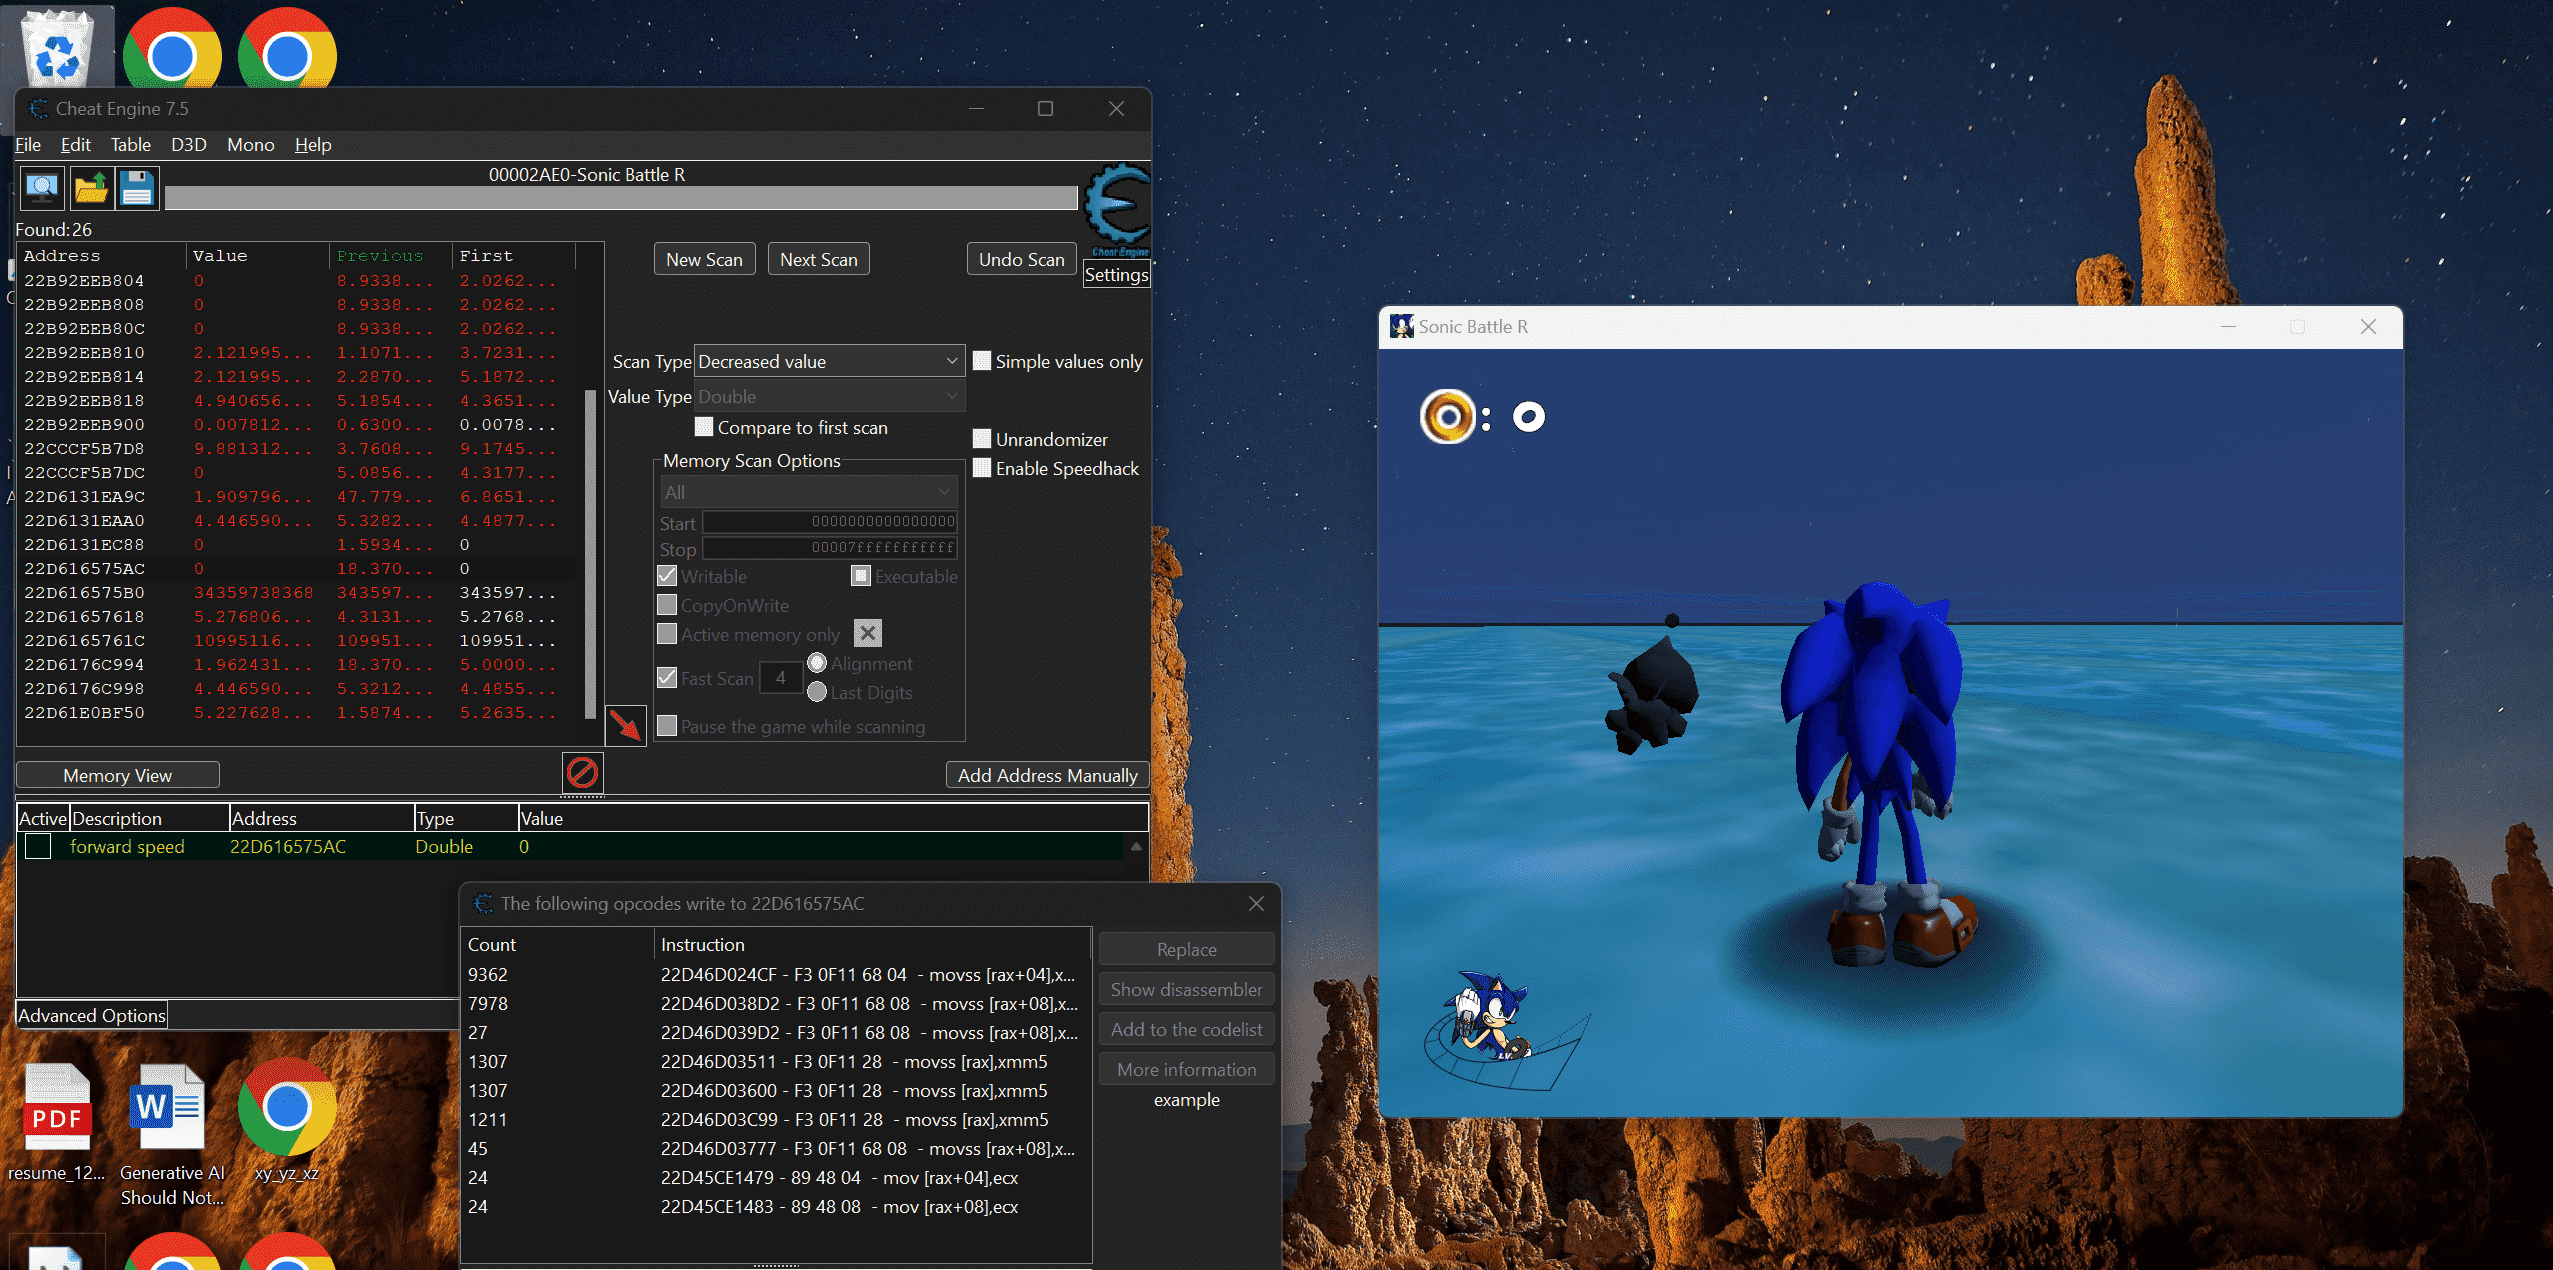Open Settings via the Cheat Engine logo
2553x1270 pixels.
click(x=1117, y=205)
